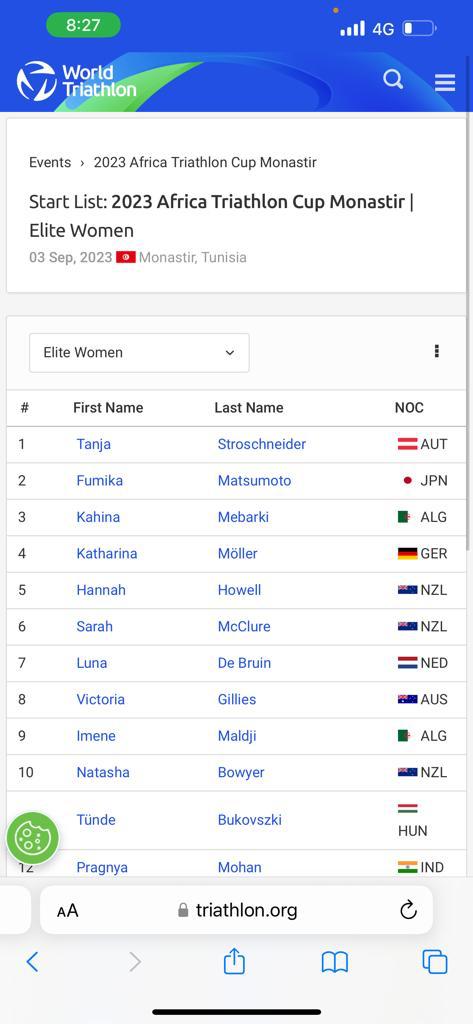Image resolution: width=473 pixels, height=1024 pixels.
Task: Open Safari bookmarks book icon
Action: [334, 962]
